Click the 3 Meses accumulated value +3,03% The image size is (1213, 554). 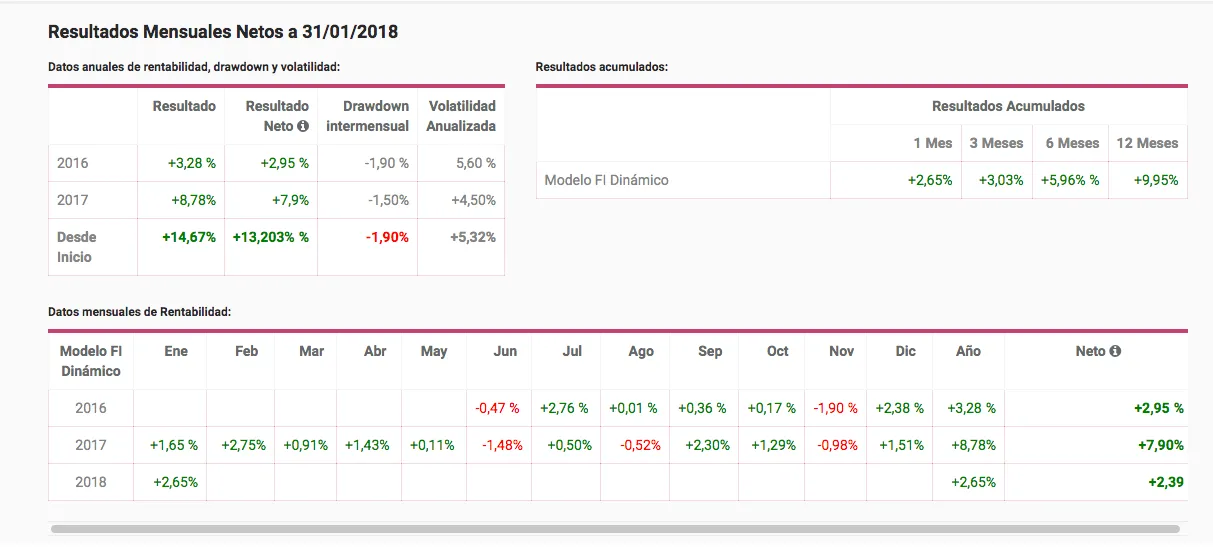point(995,181)
